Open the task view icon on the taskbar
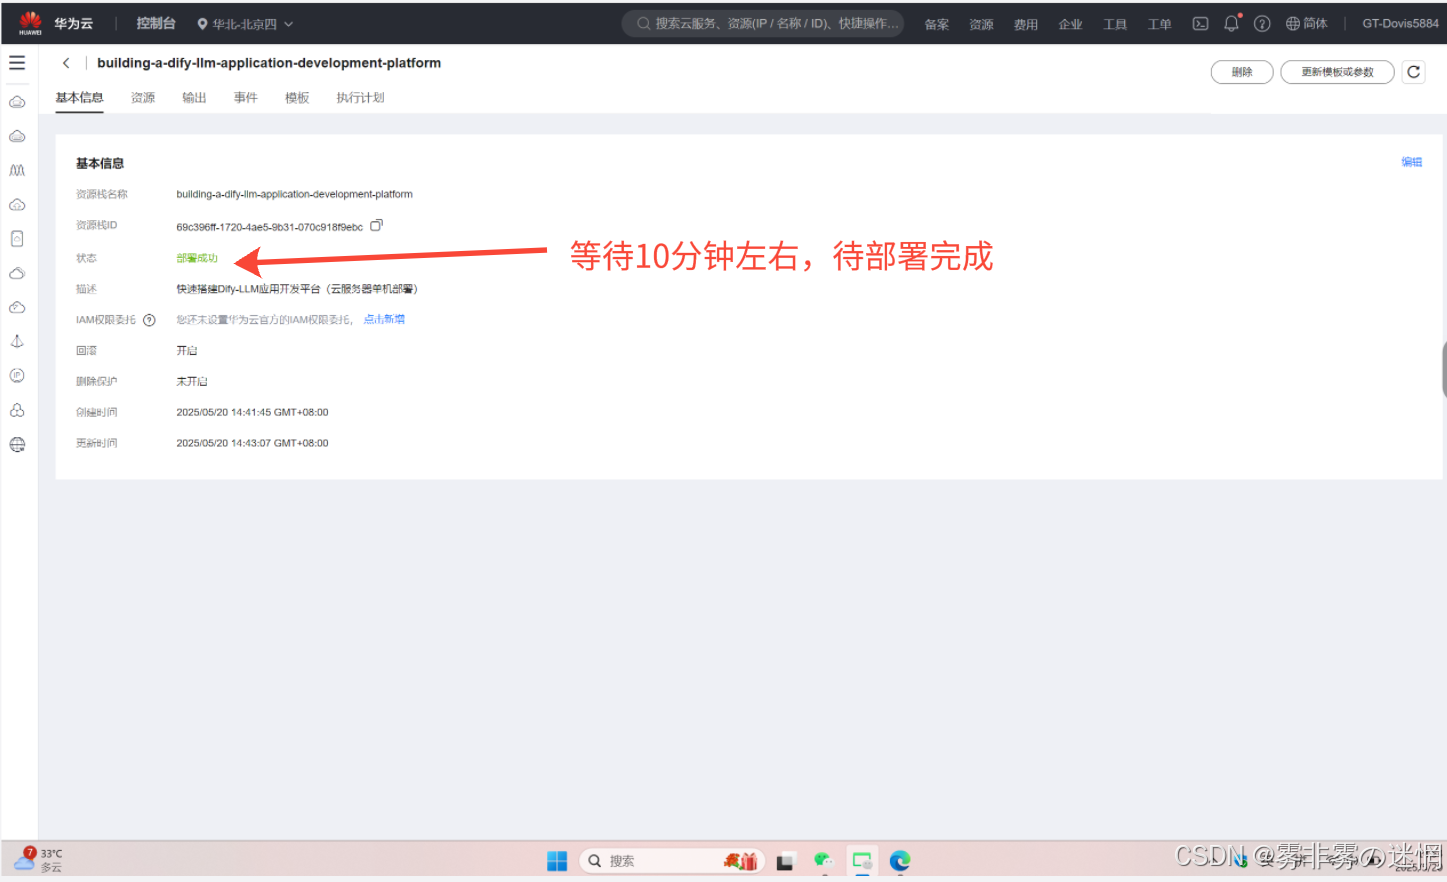1447x882 pixels. (785, 861)
